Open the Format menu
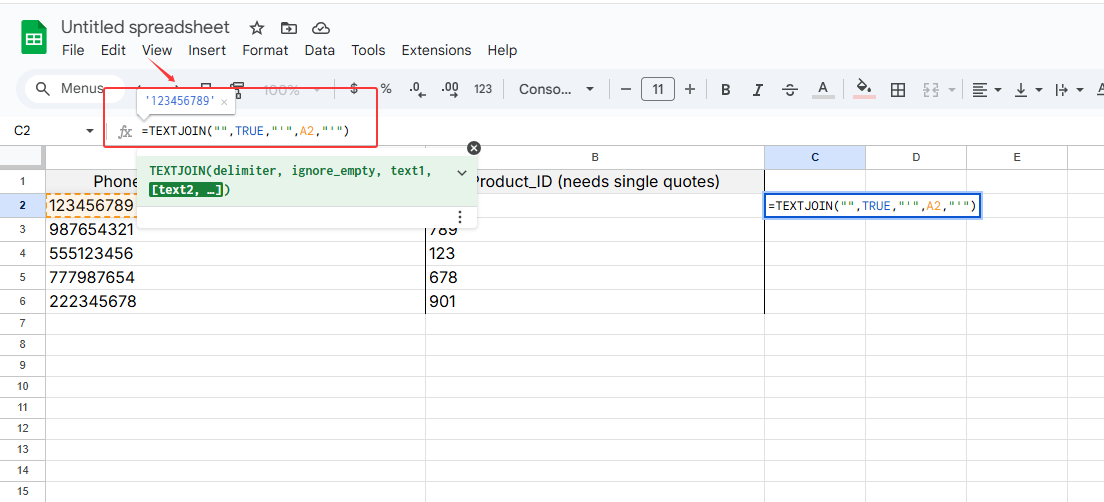1104x502 pixels. coord(265,50)
